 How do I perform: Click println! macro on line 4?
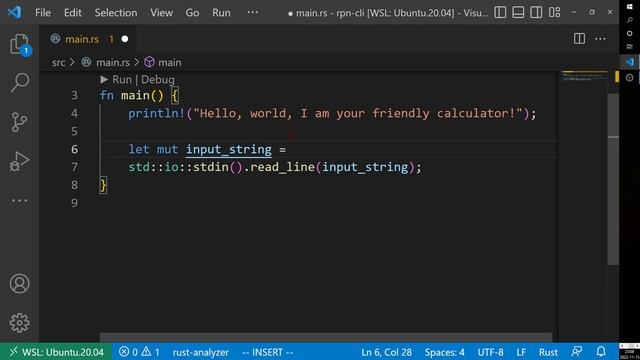(x=156, y=113)
